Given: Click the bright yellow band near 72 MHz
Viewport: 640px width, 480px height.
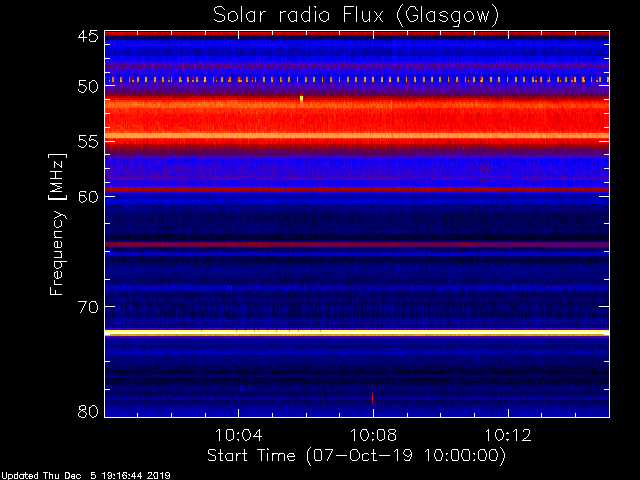Looking at the screenshot, I should coord(357,333).
